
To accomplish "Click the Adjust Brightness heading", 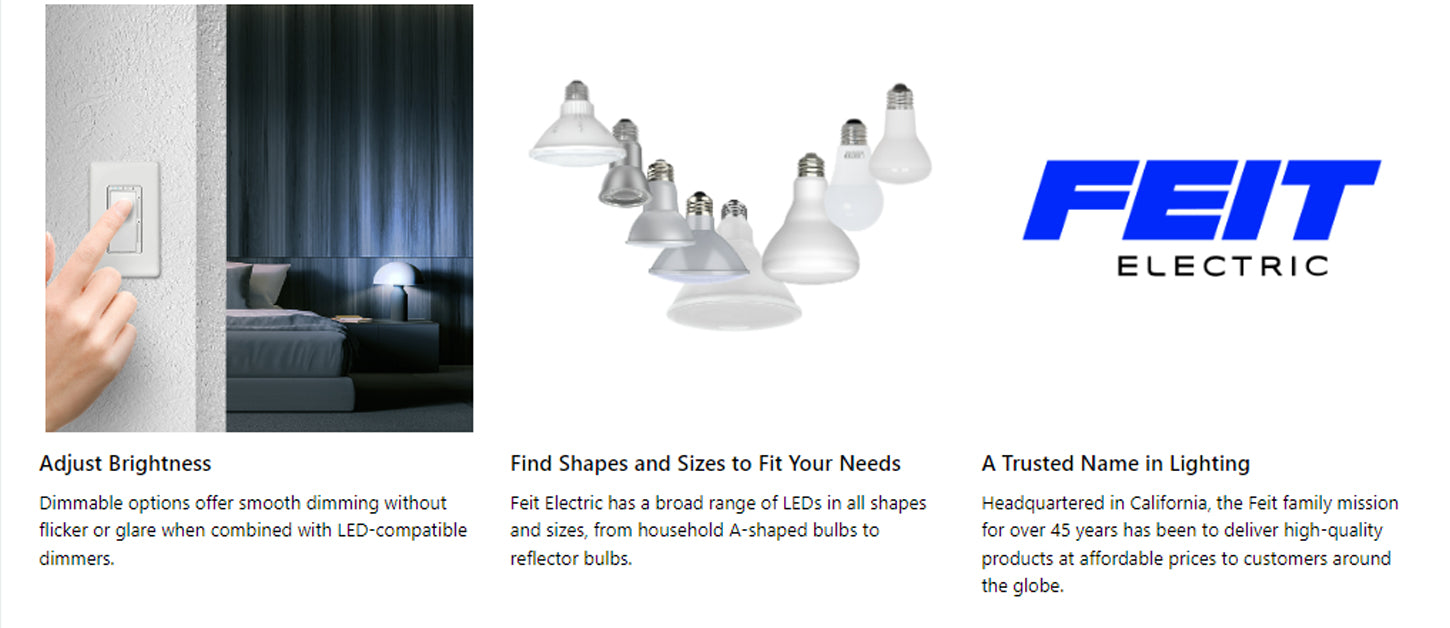I will pyautogui.click(x=126, y=464).
